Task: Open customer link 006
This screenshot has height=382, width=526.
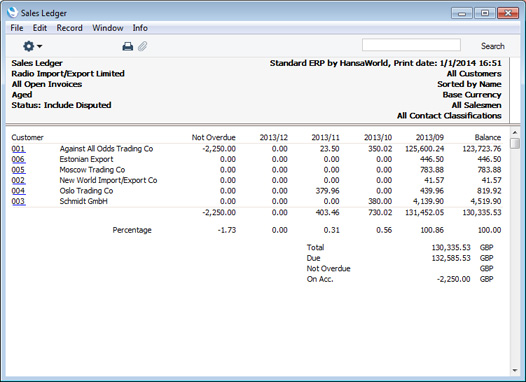Action: (18, 159)
